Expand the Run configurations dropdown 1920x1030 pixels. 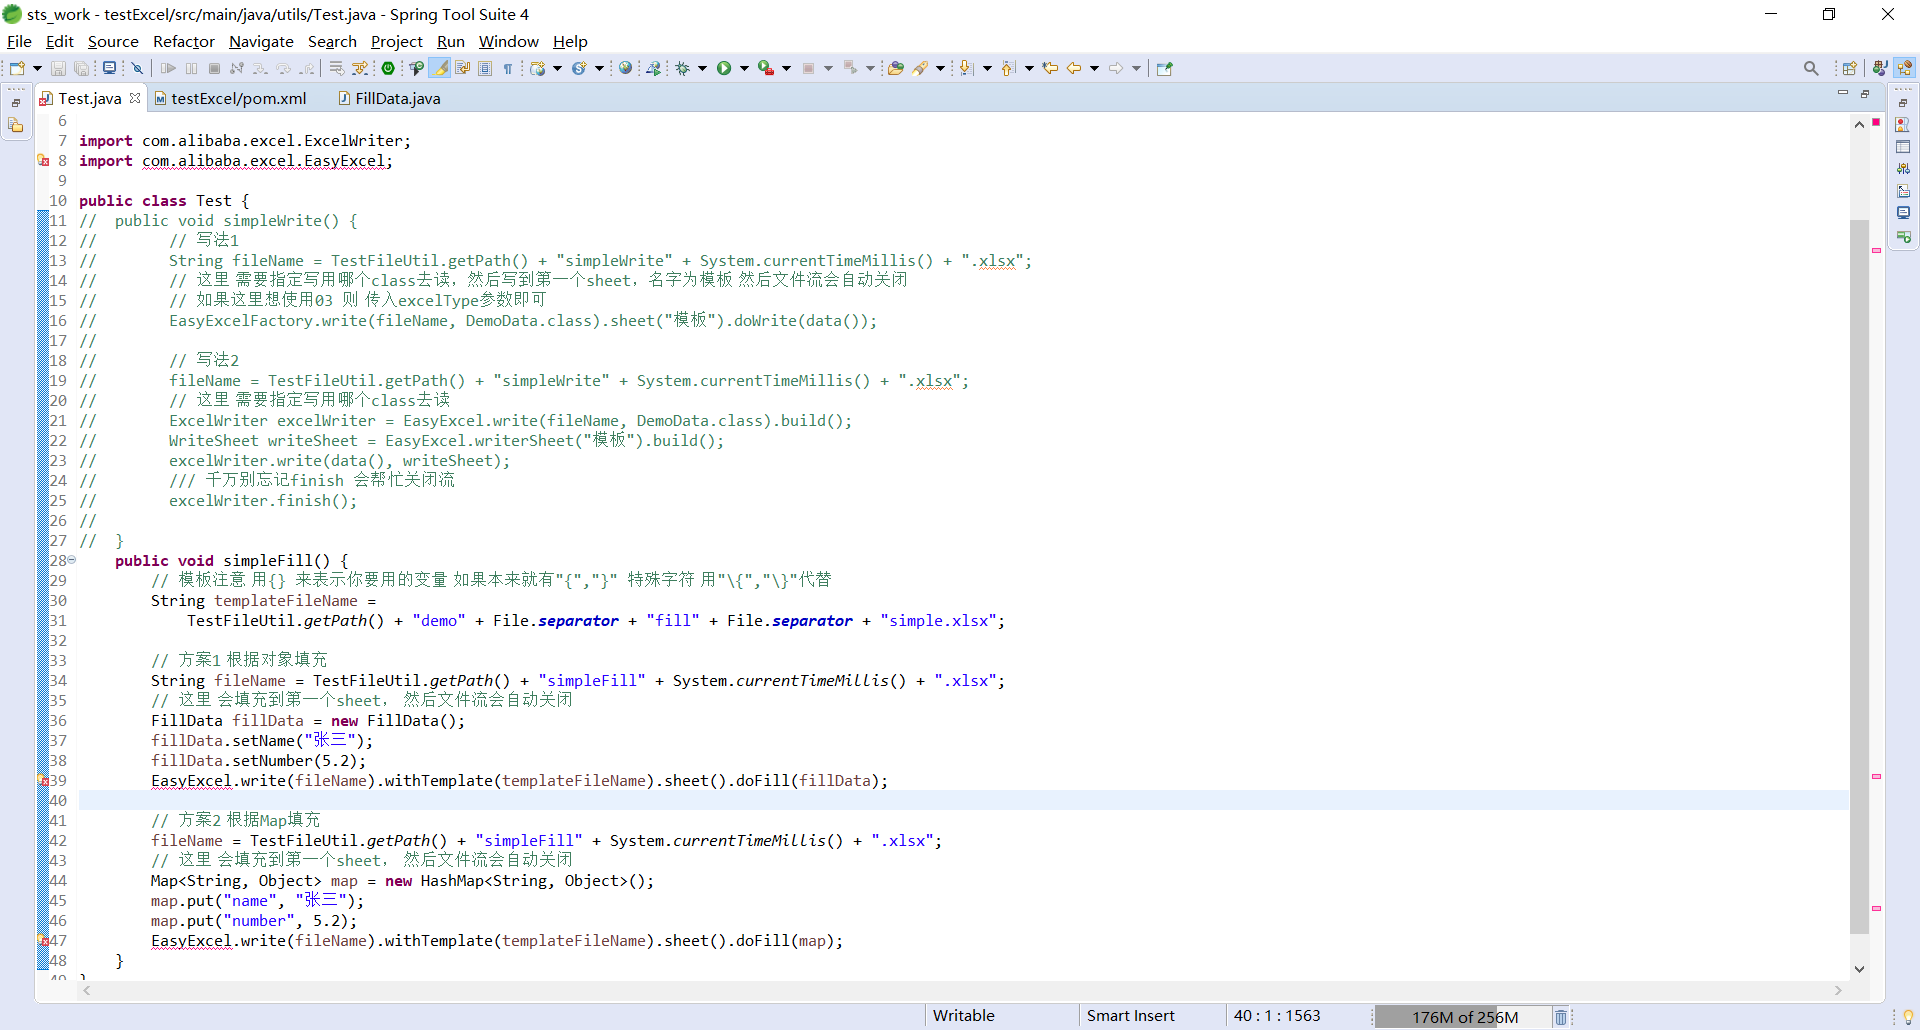(x=744, y=68)
